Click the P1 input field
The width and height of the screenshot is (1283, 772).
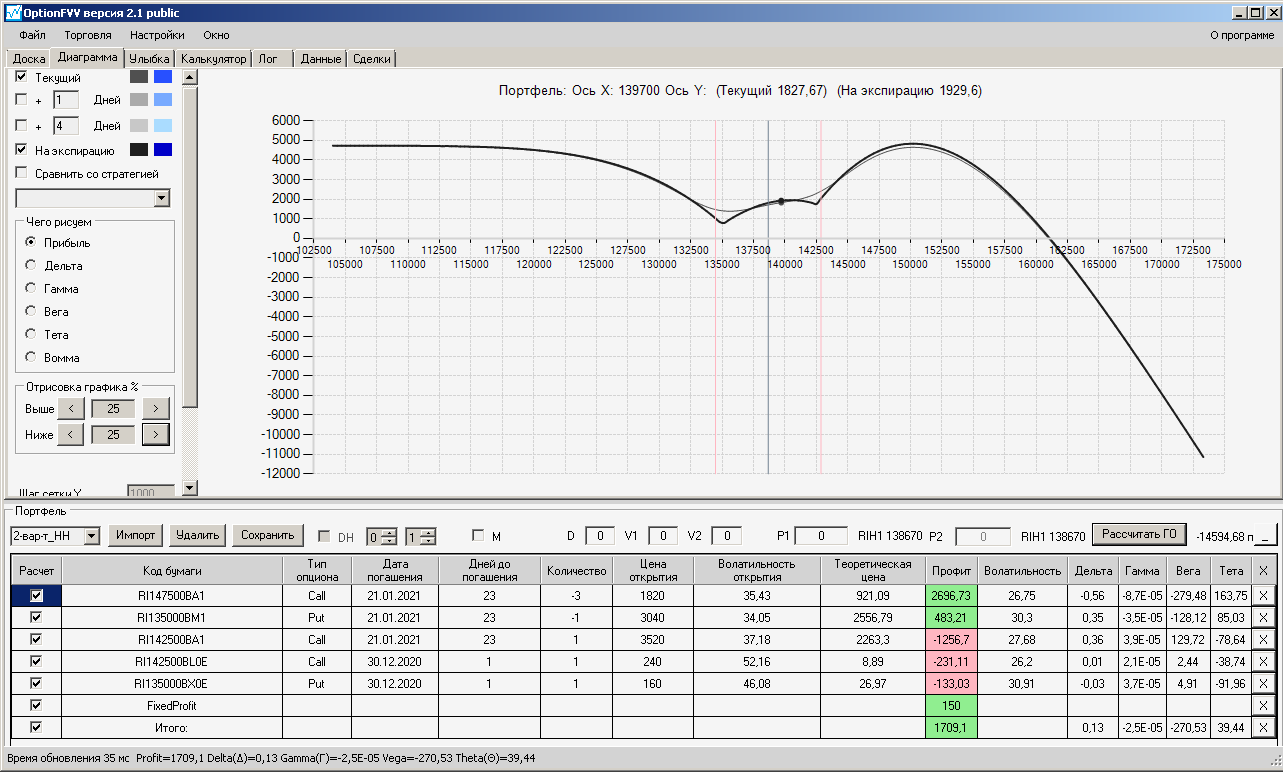click(x=821, y=536)
